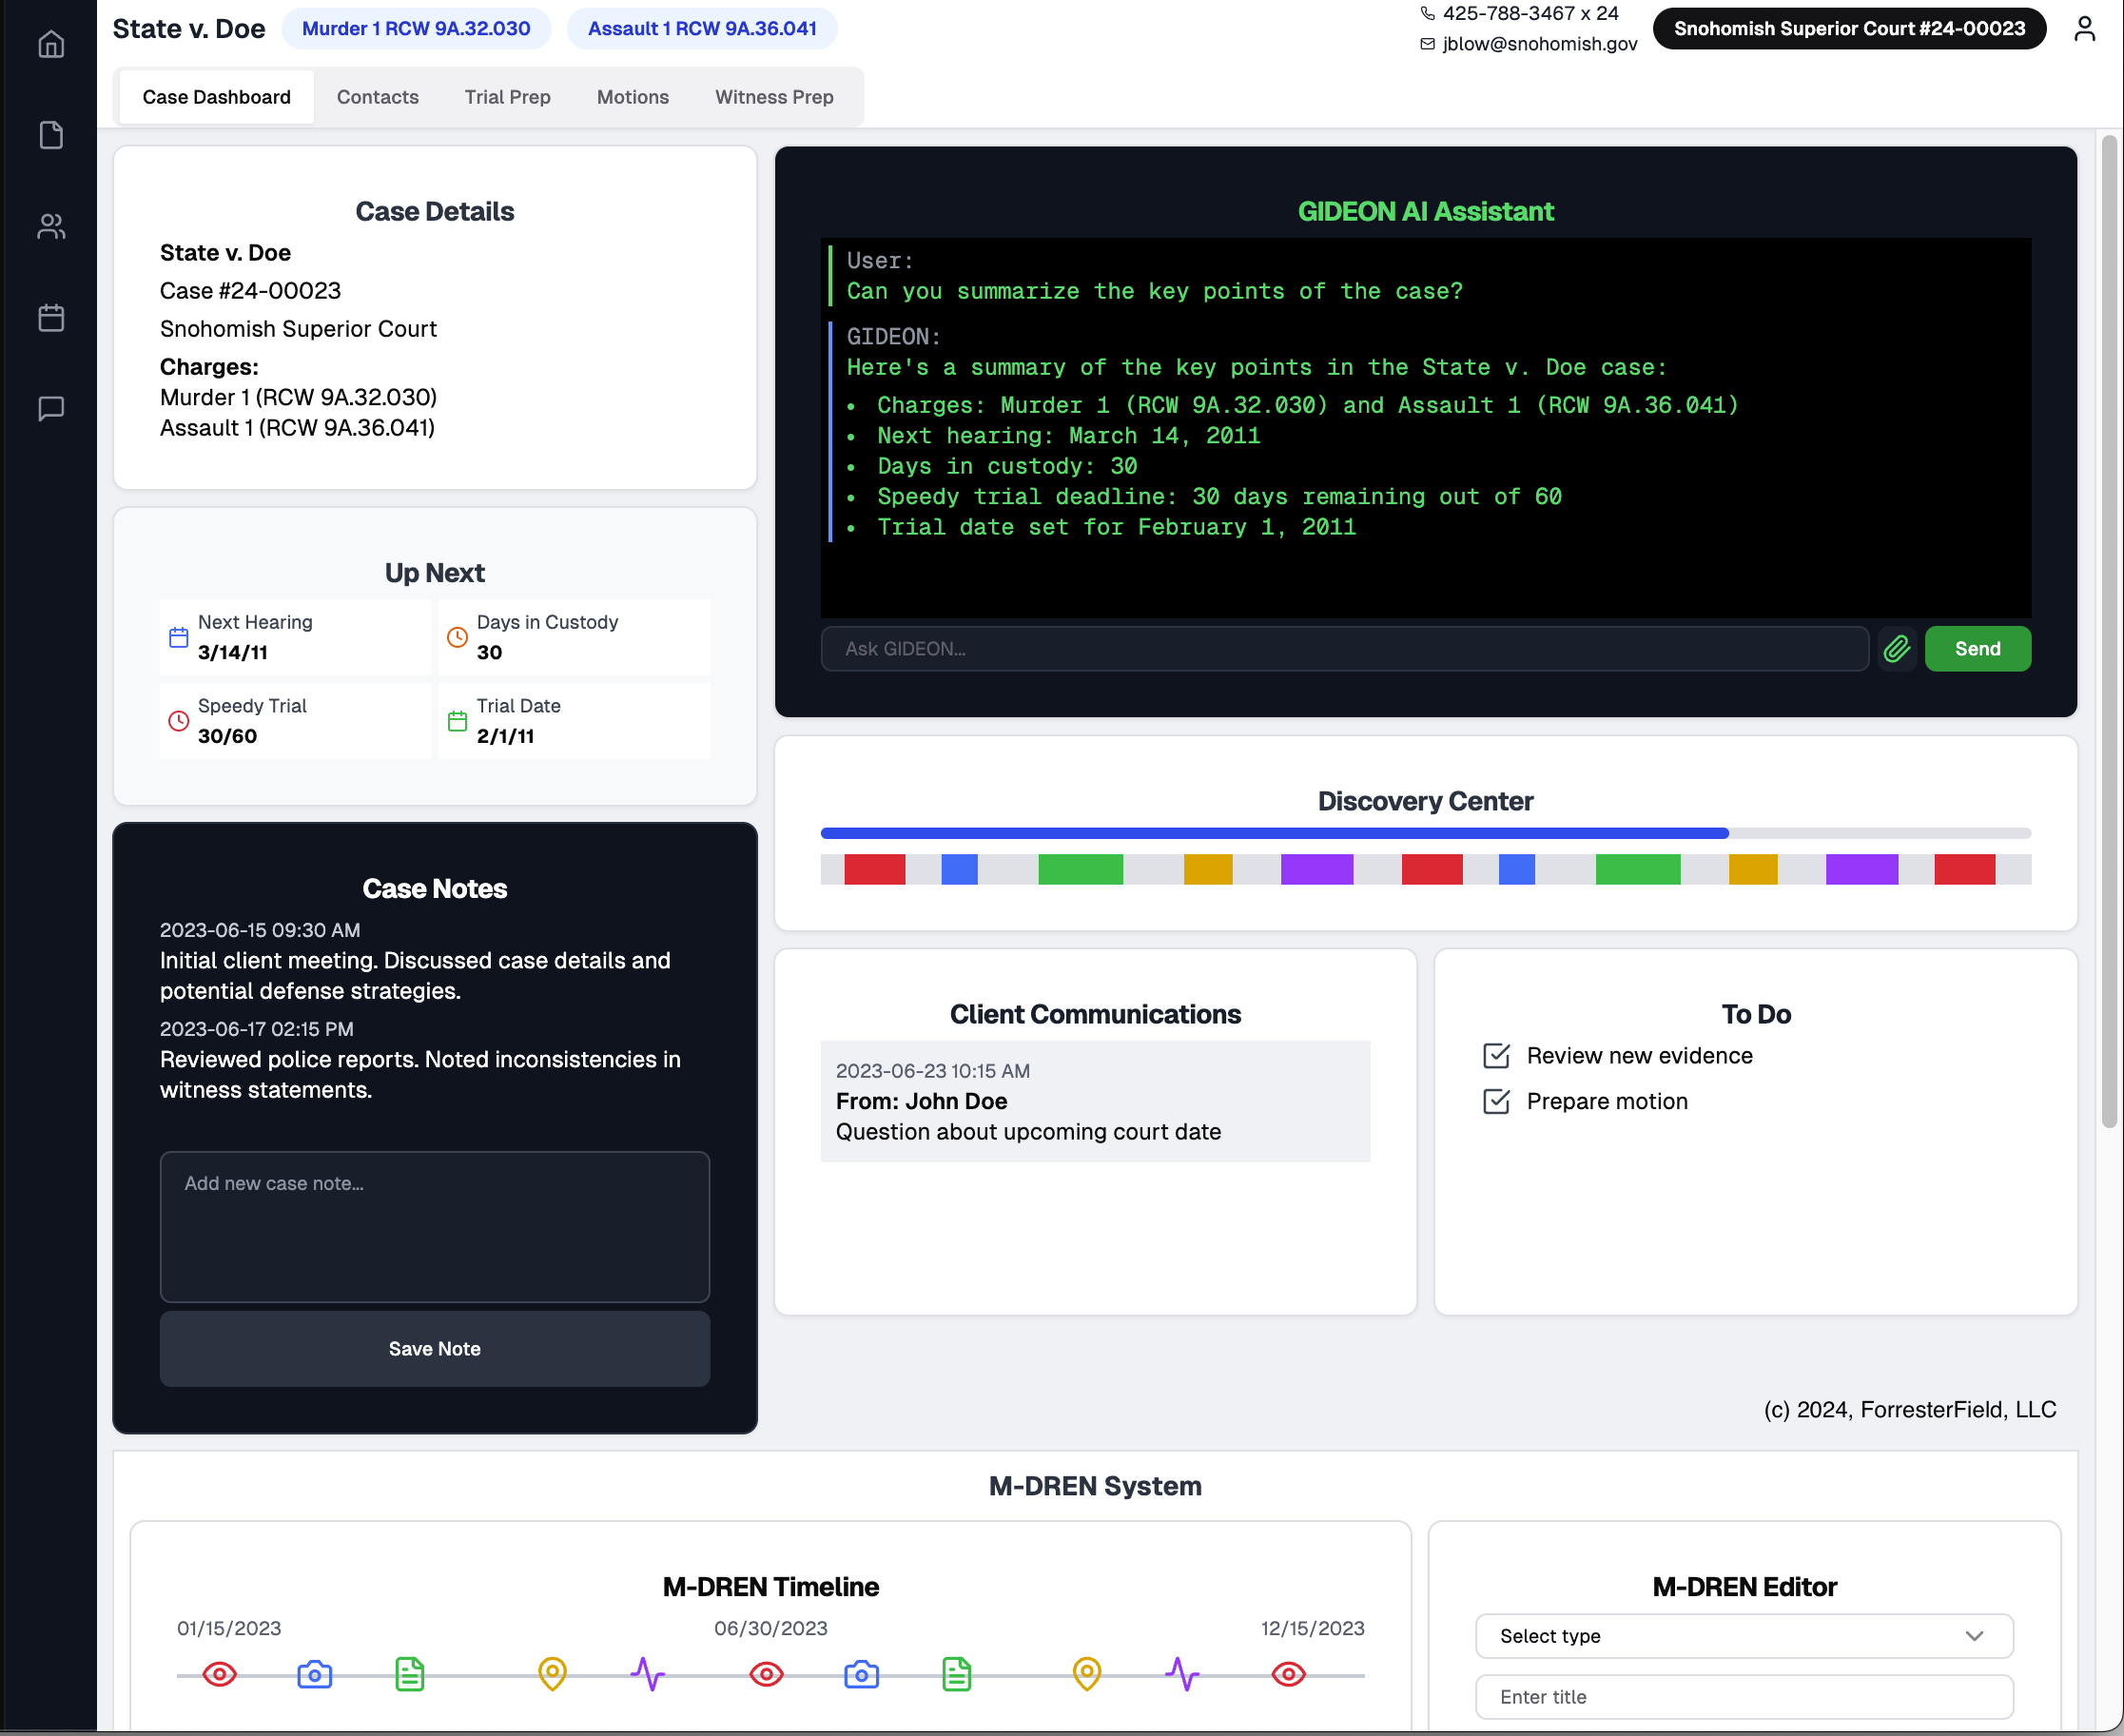This screenshot has height=1736, width=2124.
Task: Attach a file using the GIDEON paperclip icon
Action: pyautogui.click(x=1897, y=648)
